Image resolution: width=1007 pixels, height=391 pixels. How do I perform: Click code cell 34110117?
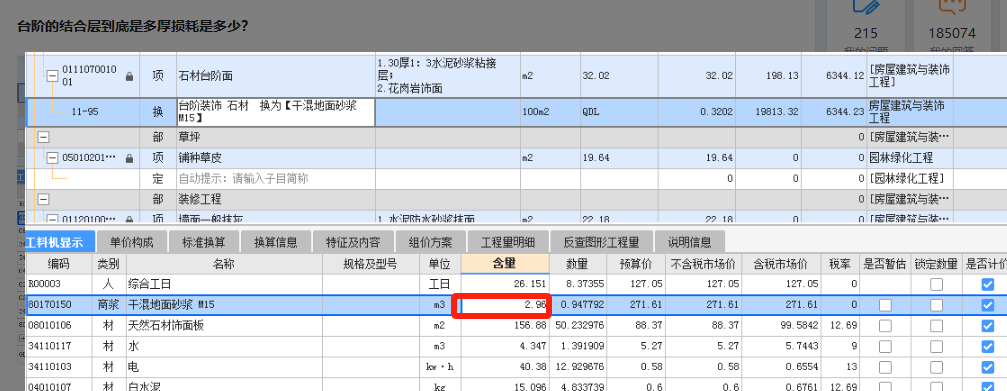pos(58,347)
